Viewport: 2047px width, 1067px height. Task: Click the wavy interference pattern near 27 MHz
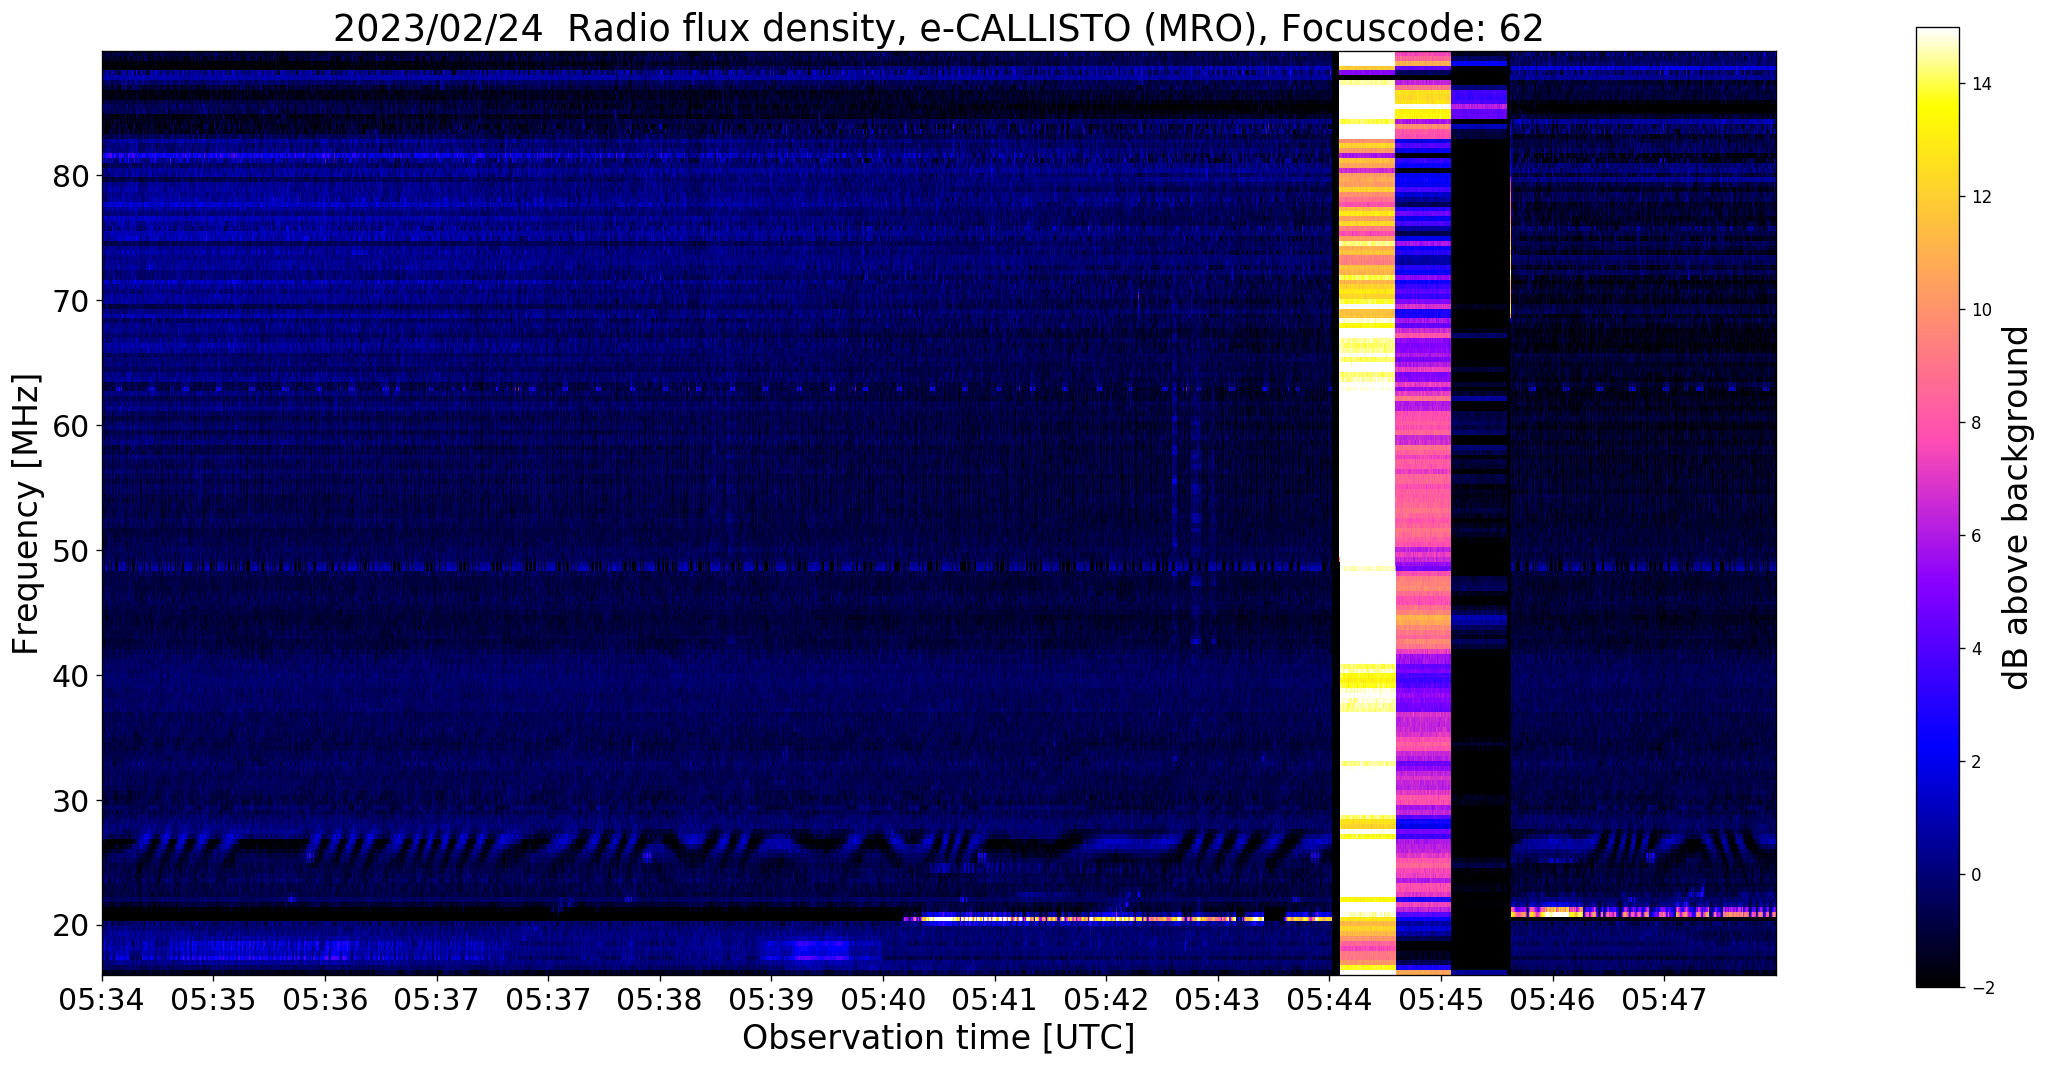click(x=717, y=846)
